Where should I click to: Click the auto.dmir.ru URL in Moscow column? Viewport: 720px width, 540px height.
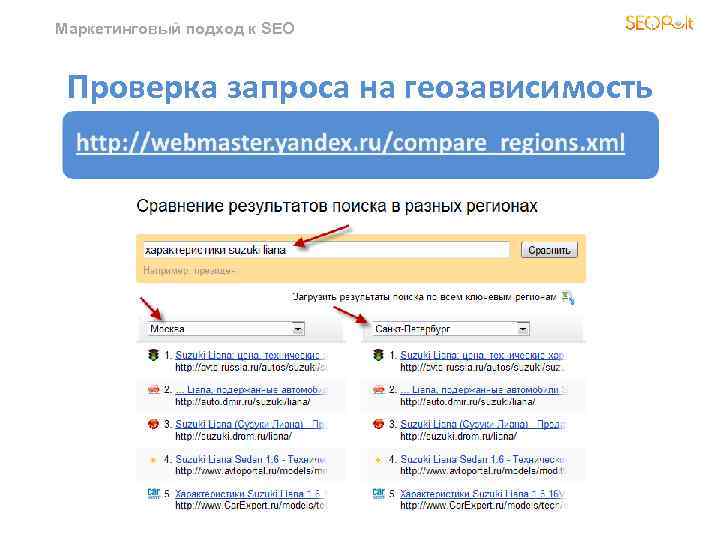243,402
